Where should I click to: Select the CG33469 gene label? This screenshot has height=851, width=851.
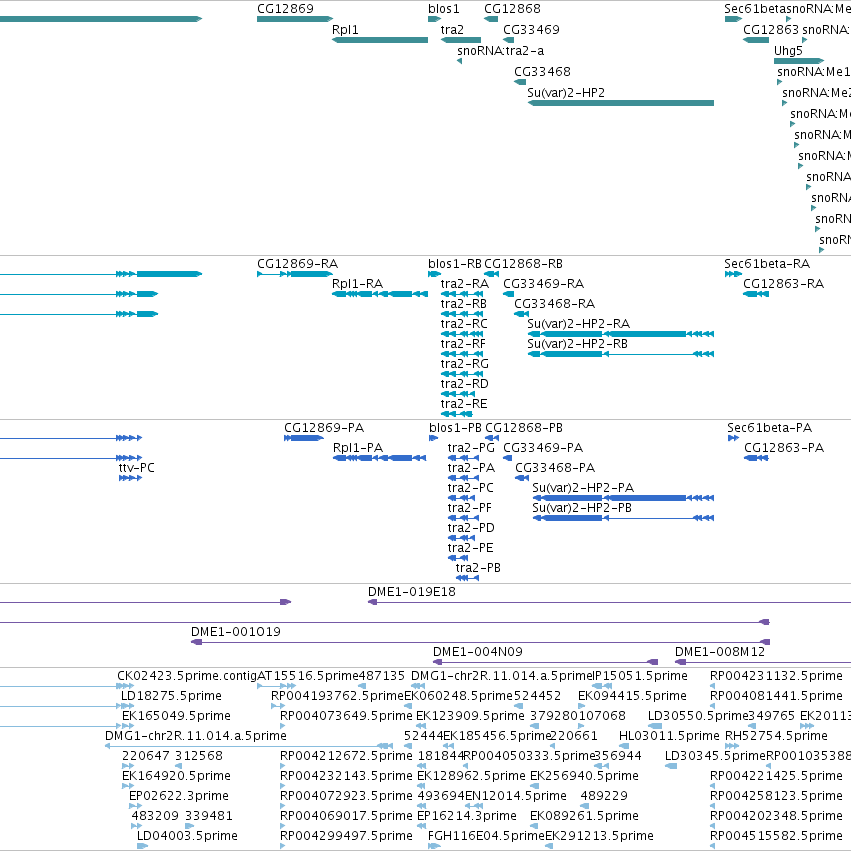(x=531, y=30)
